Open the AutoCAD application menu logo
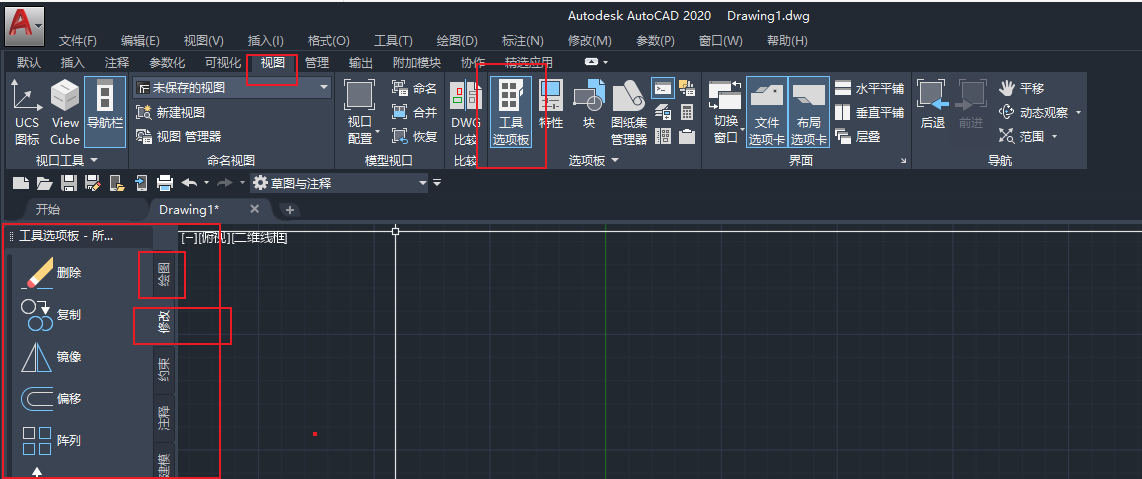Screen dimensions: 1142x479 coord(25,24)
